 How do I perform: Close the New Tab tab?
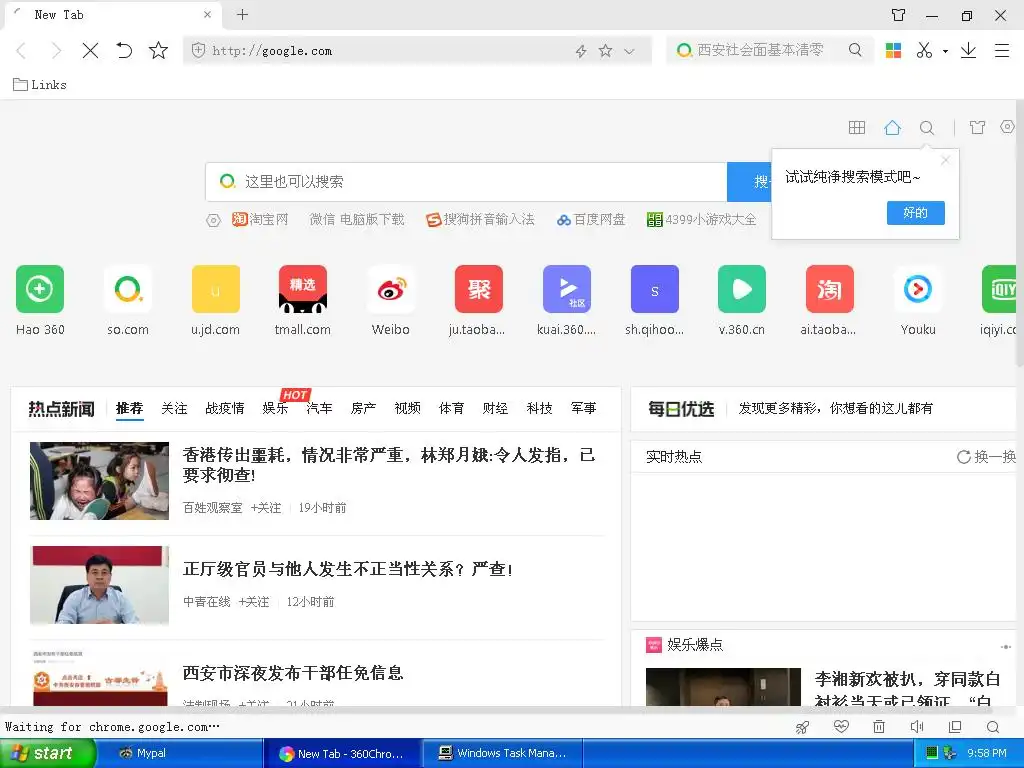207,14
